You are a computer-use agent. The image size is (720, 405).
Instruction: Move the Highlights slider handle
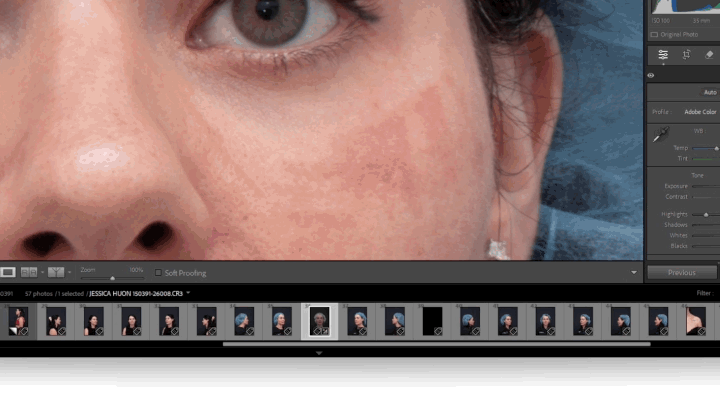pos(706,215)
